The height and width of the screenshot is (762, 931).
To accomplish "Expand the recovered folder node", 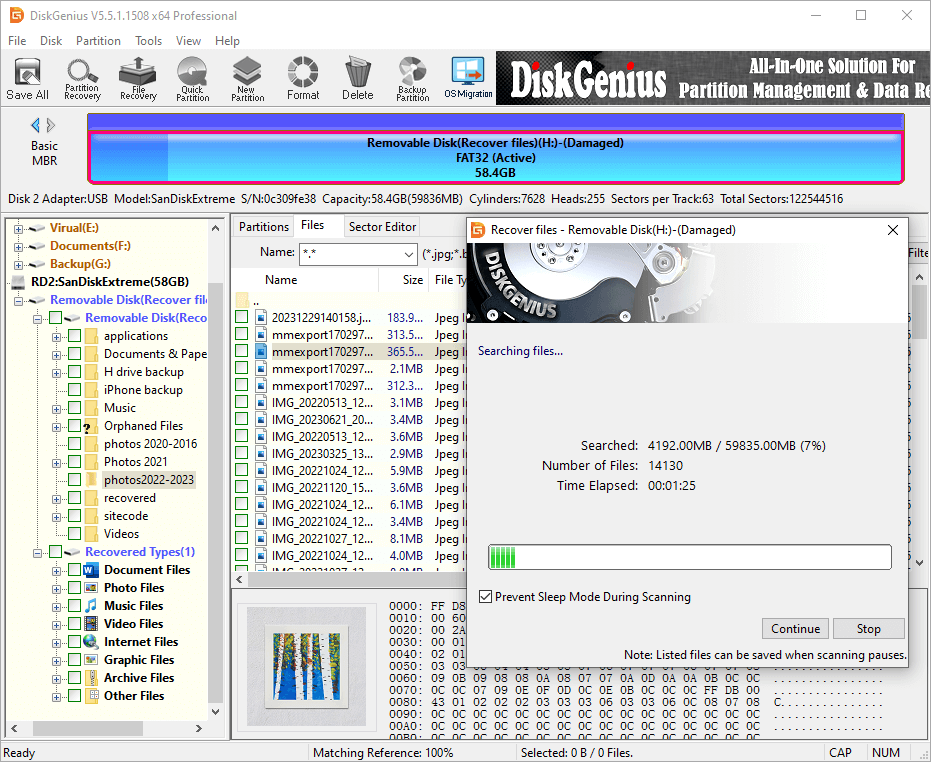I will pos(56,499).
